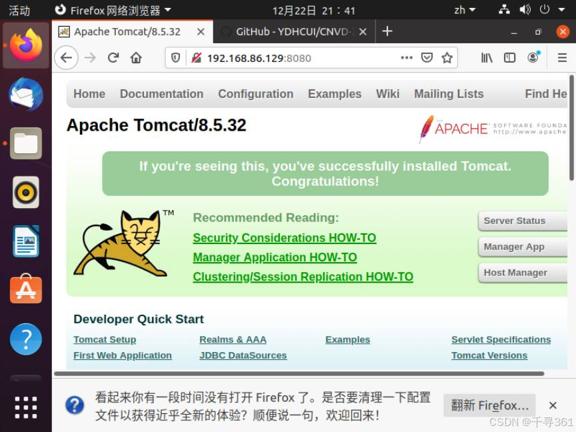Screen dimensions: 576x432
Task: Open the Firefox home page icon
Action: coord(136,58)
